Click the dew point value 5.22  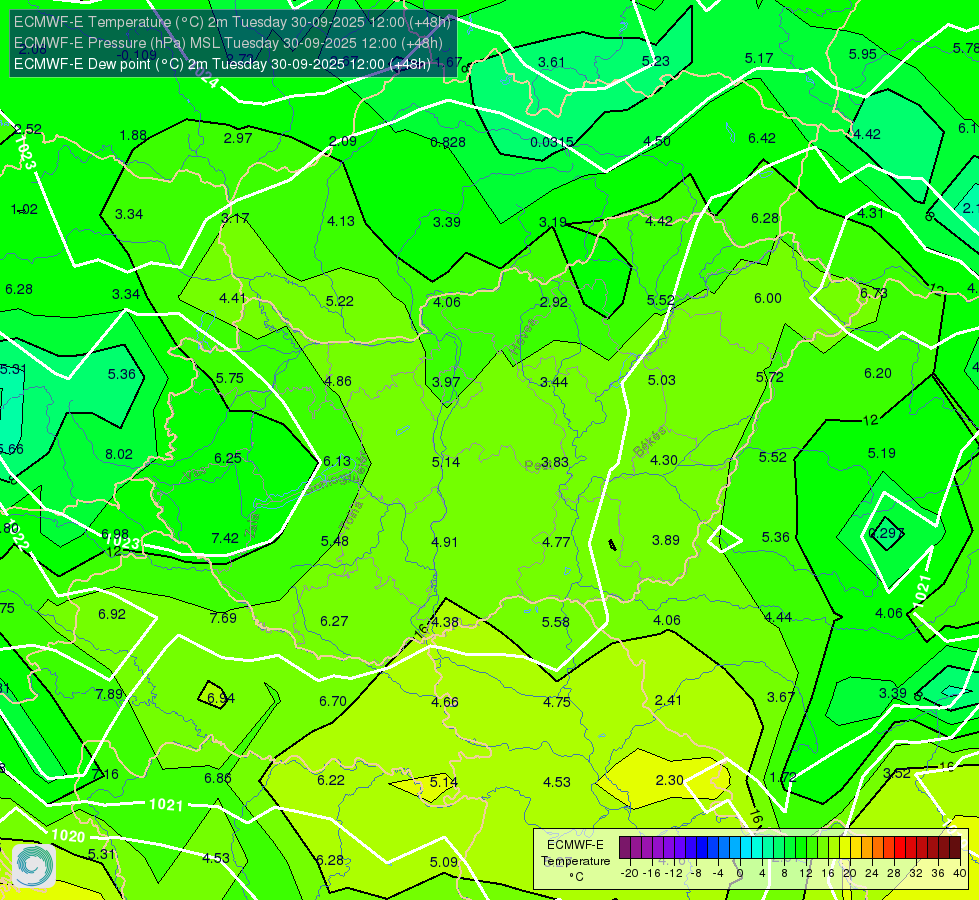point(340,301)
